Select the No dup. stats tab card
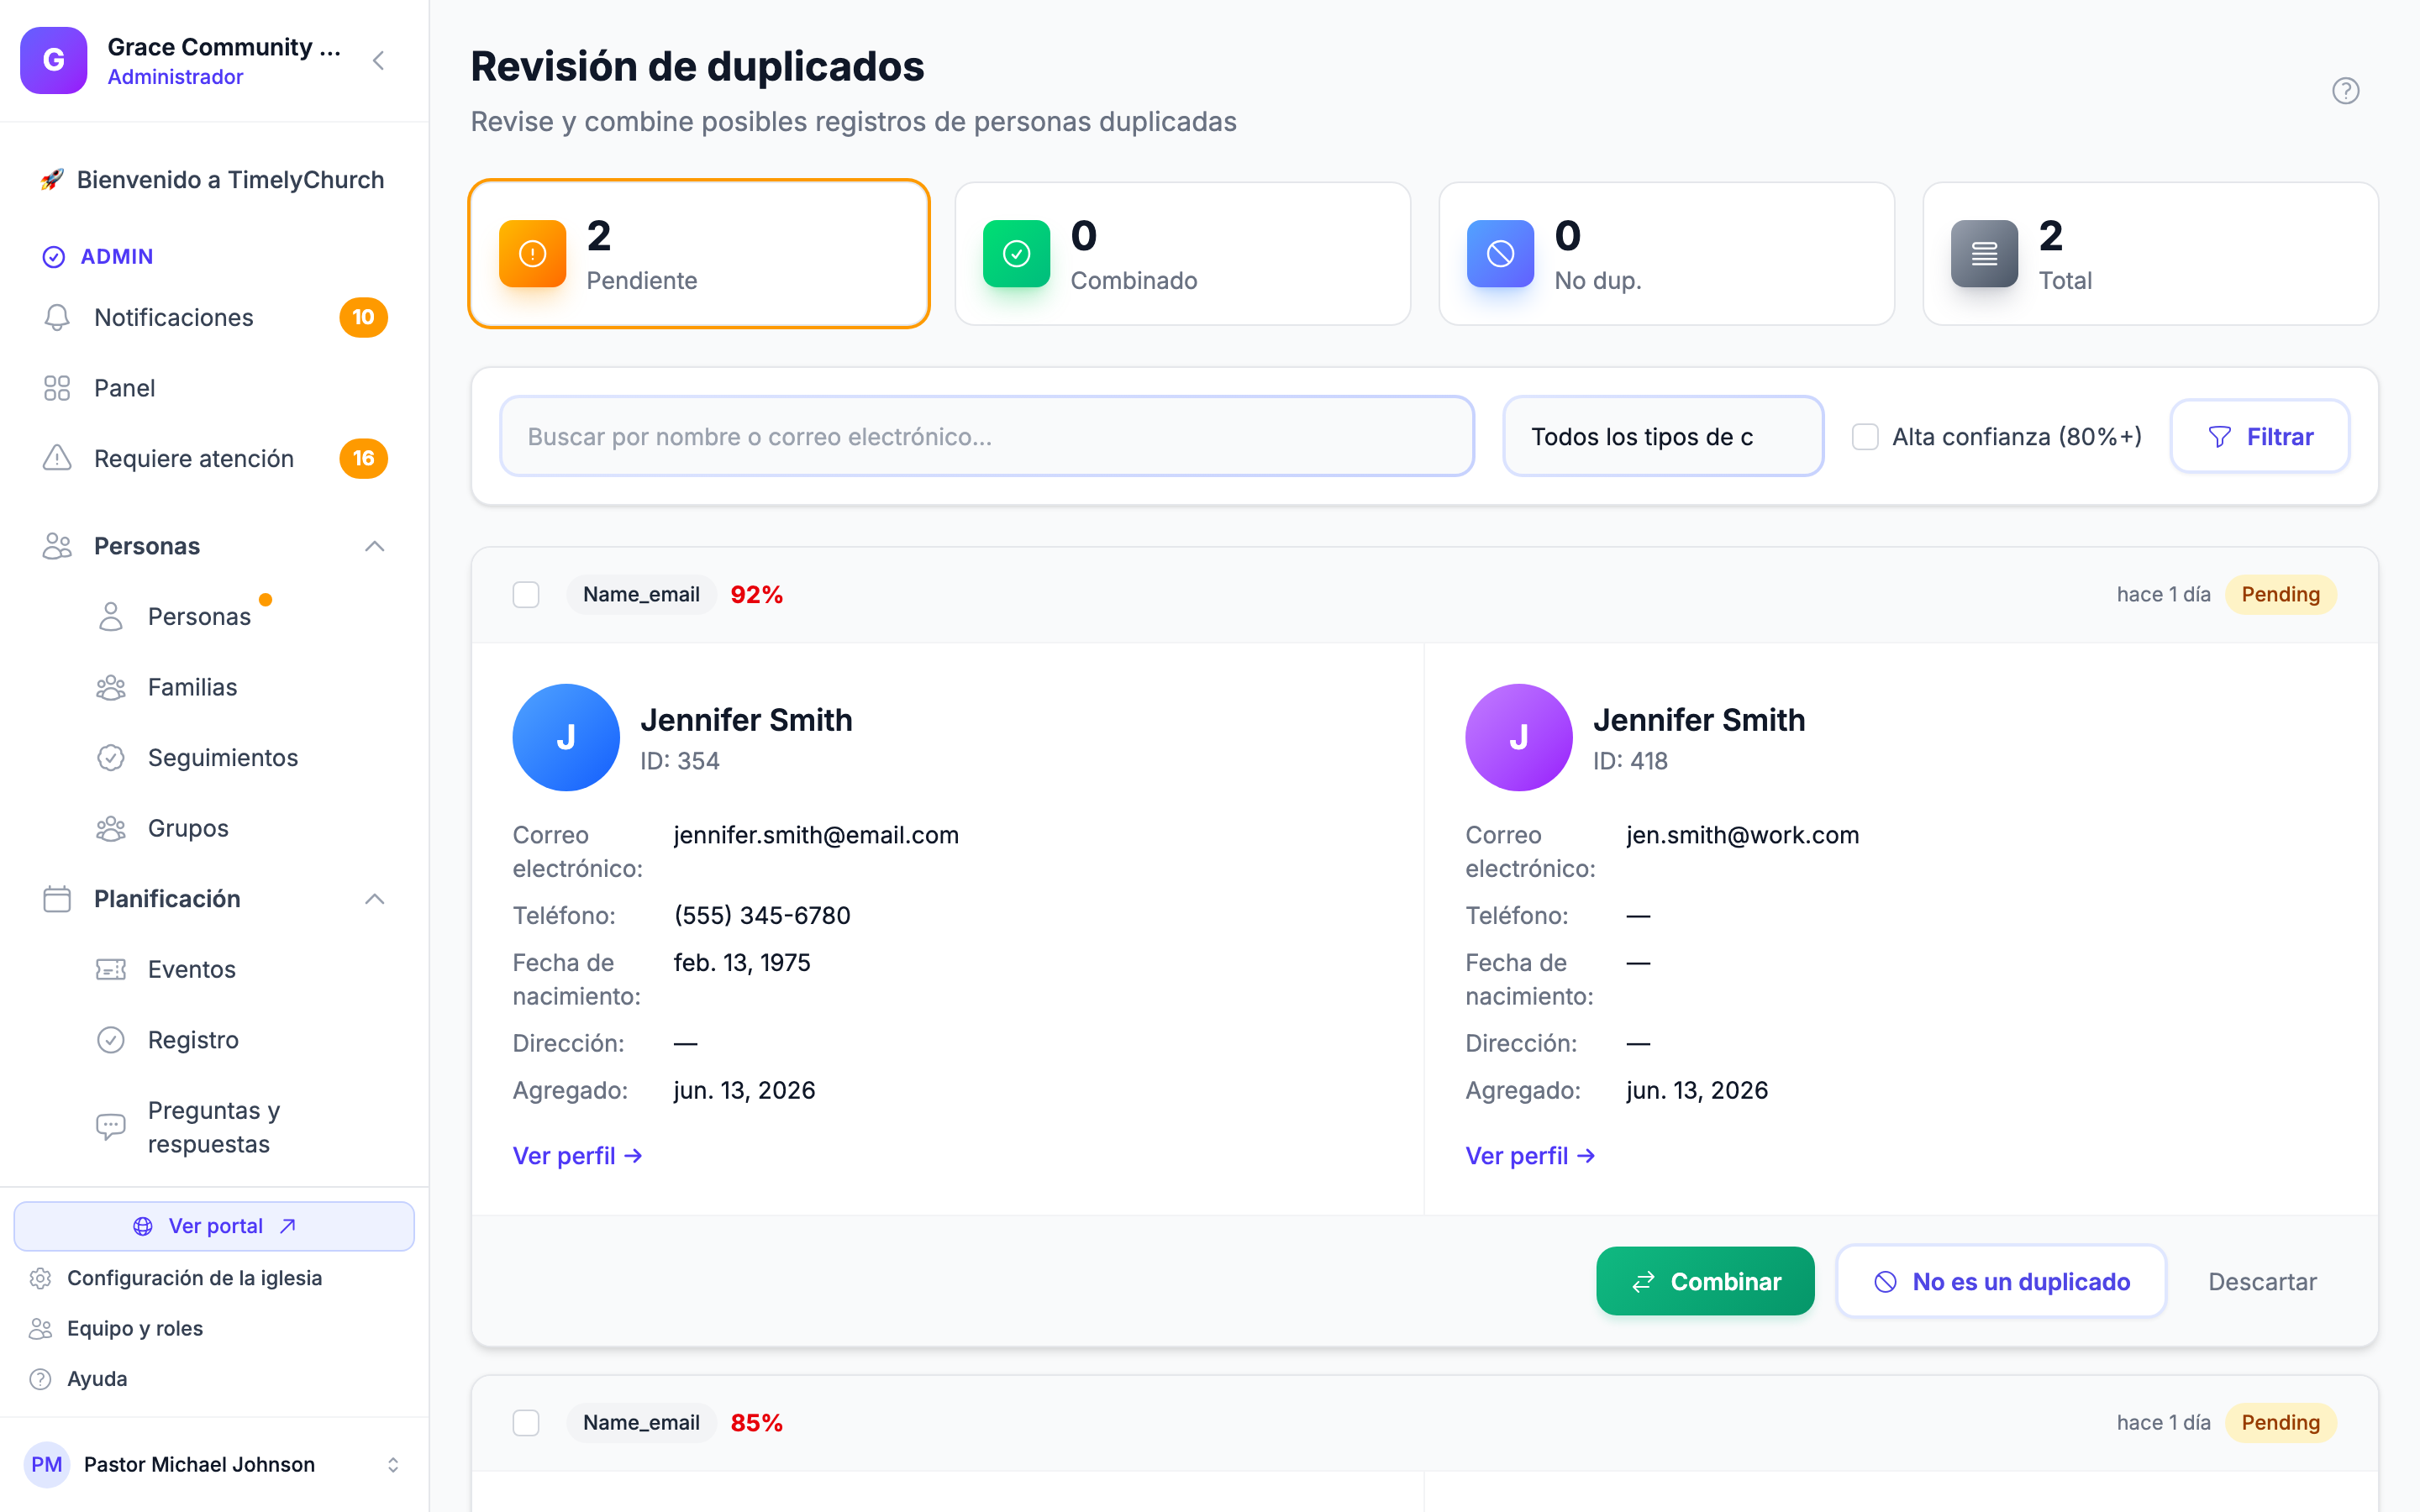This screenshot has height=1512, width=2420. [x=1666, y=254]
